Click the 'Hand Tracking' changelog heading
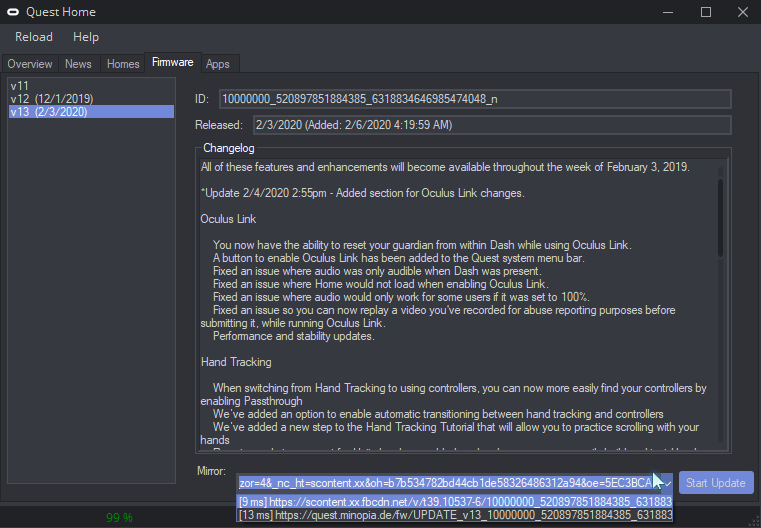 (236, 362)
